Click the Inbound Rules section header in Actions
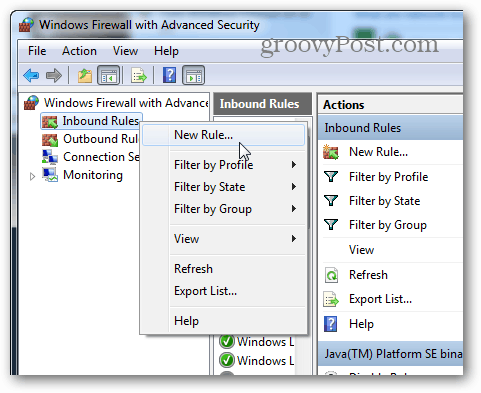 390,128
